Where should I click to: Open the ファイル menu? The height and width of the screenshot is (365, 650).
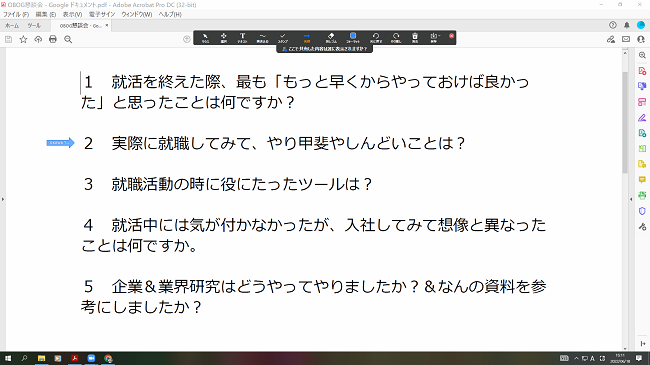tap(16, 14)
